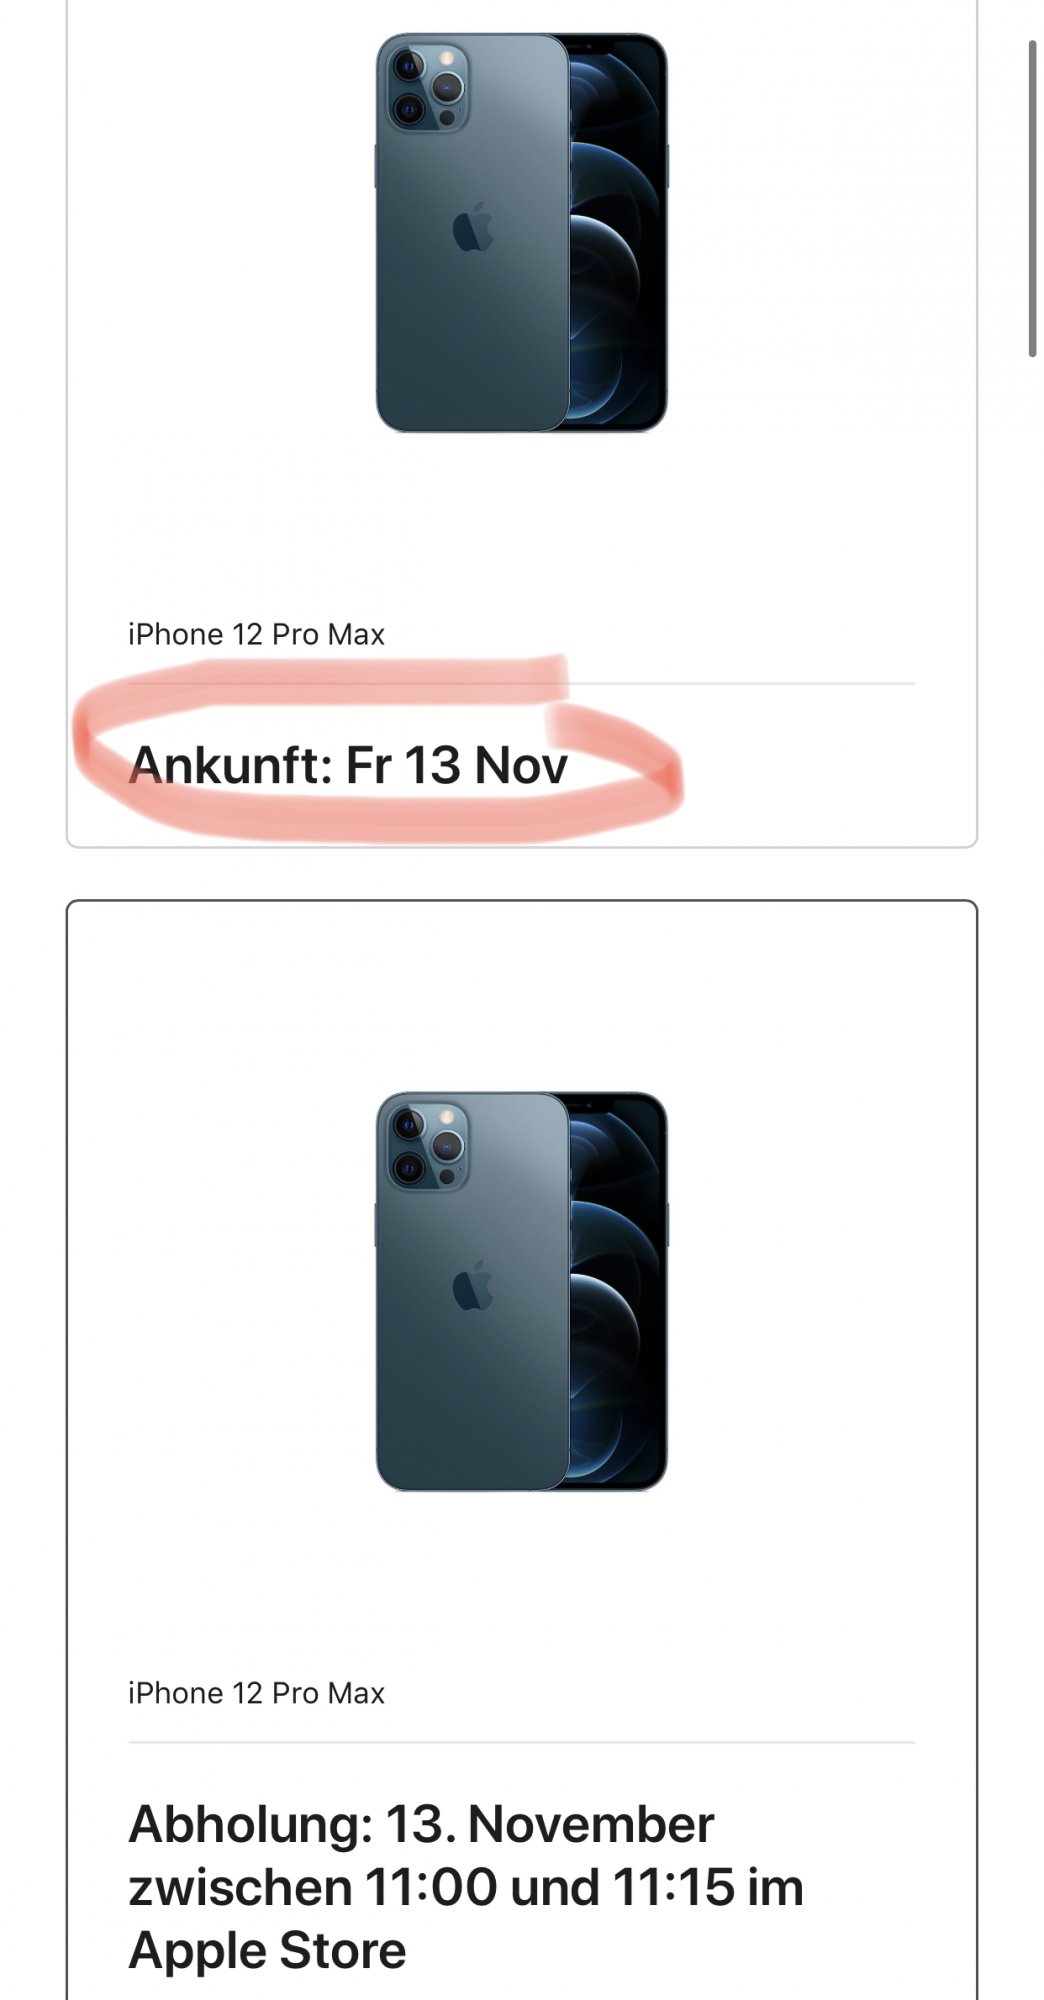
Task: Select the iPhone front display in the Abholung card
Action: coord(616,1291)
